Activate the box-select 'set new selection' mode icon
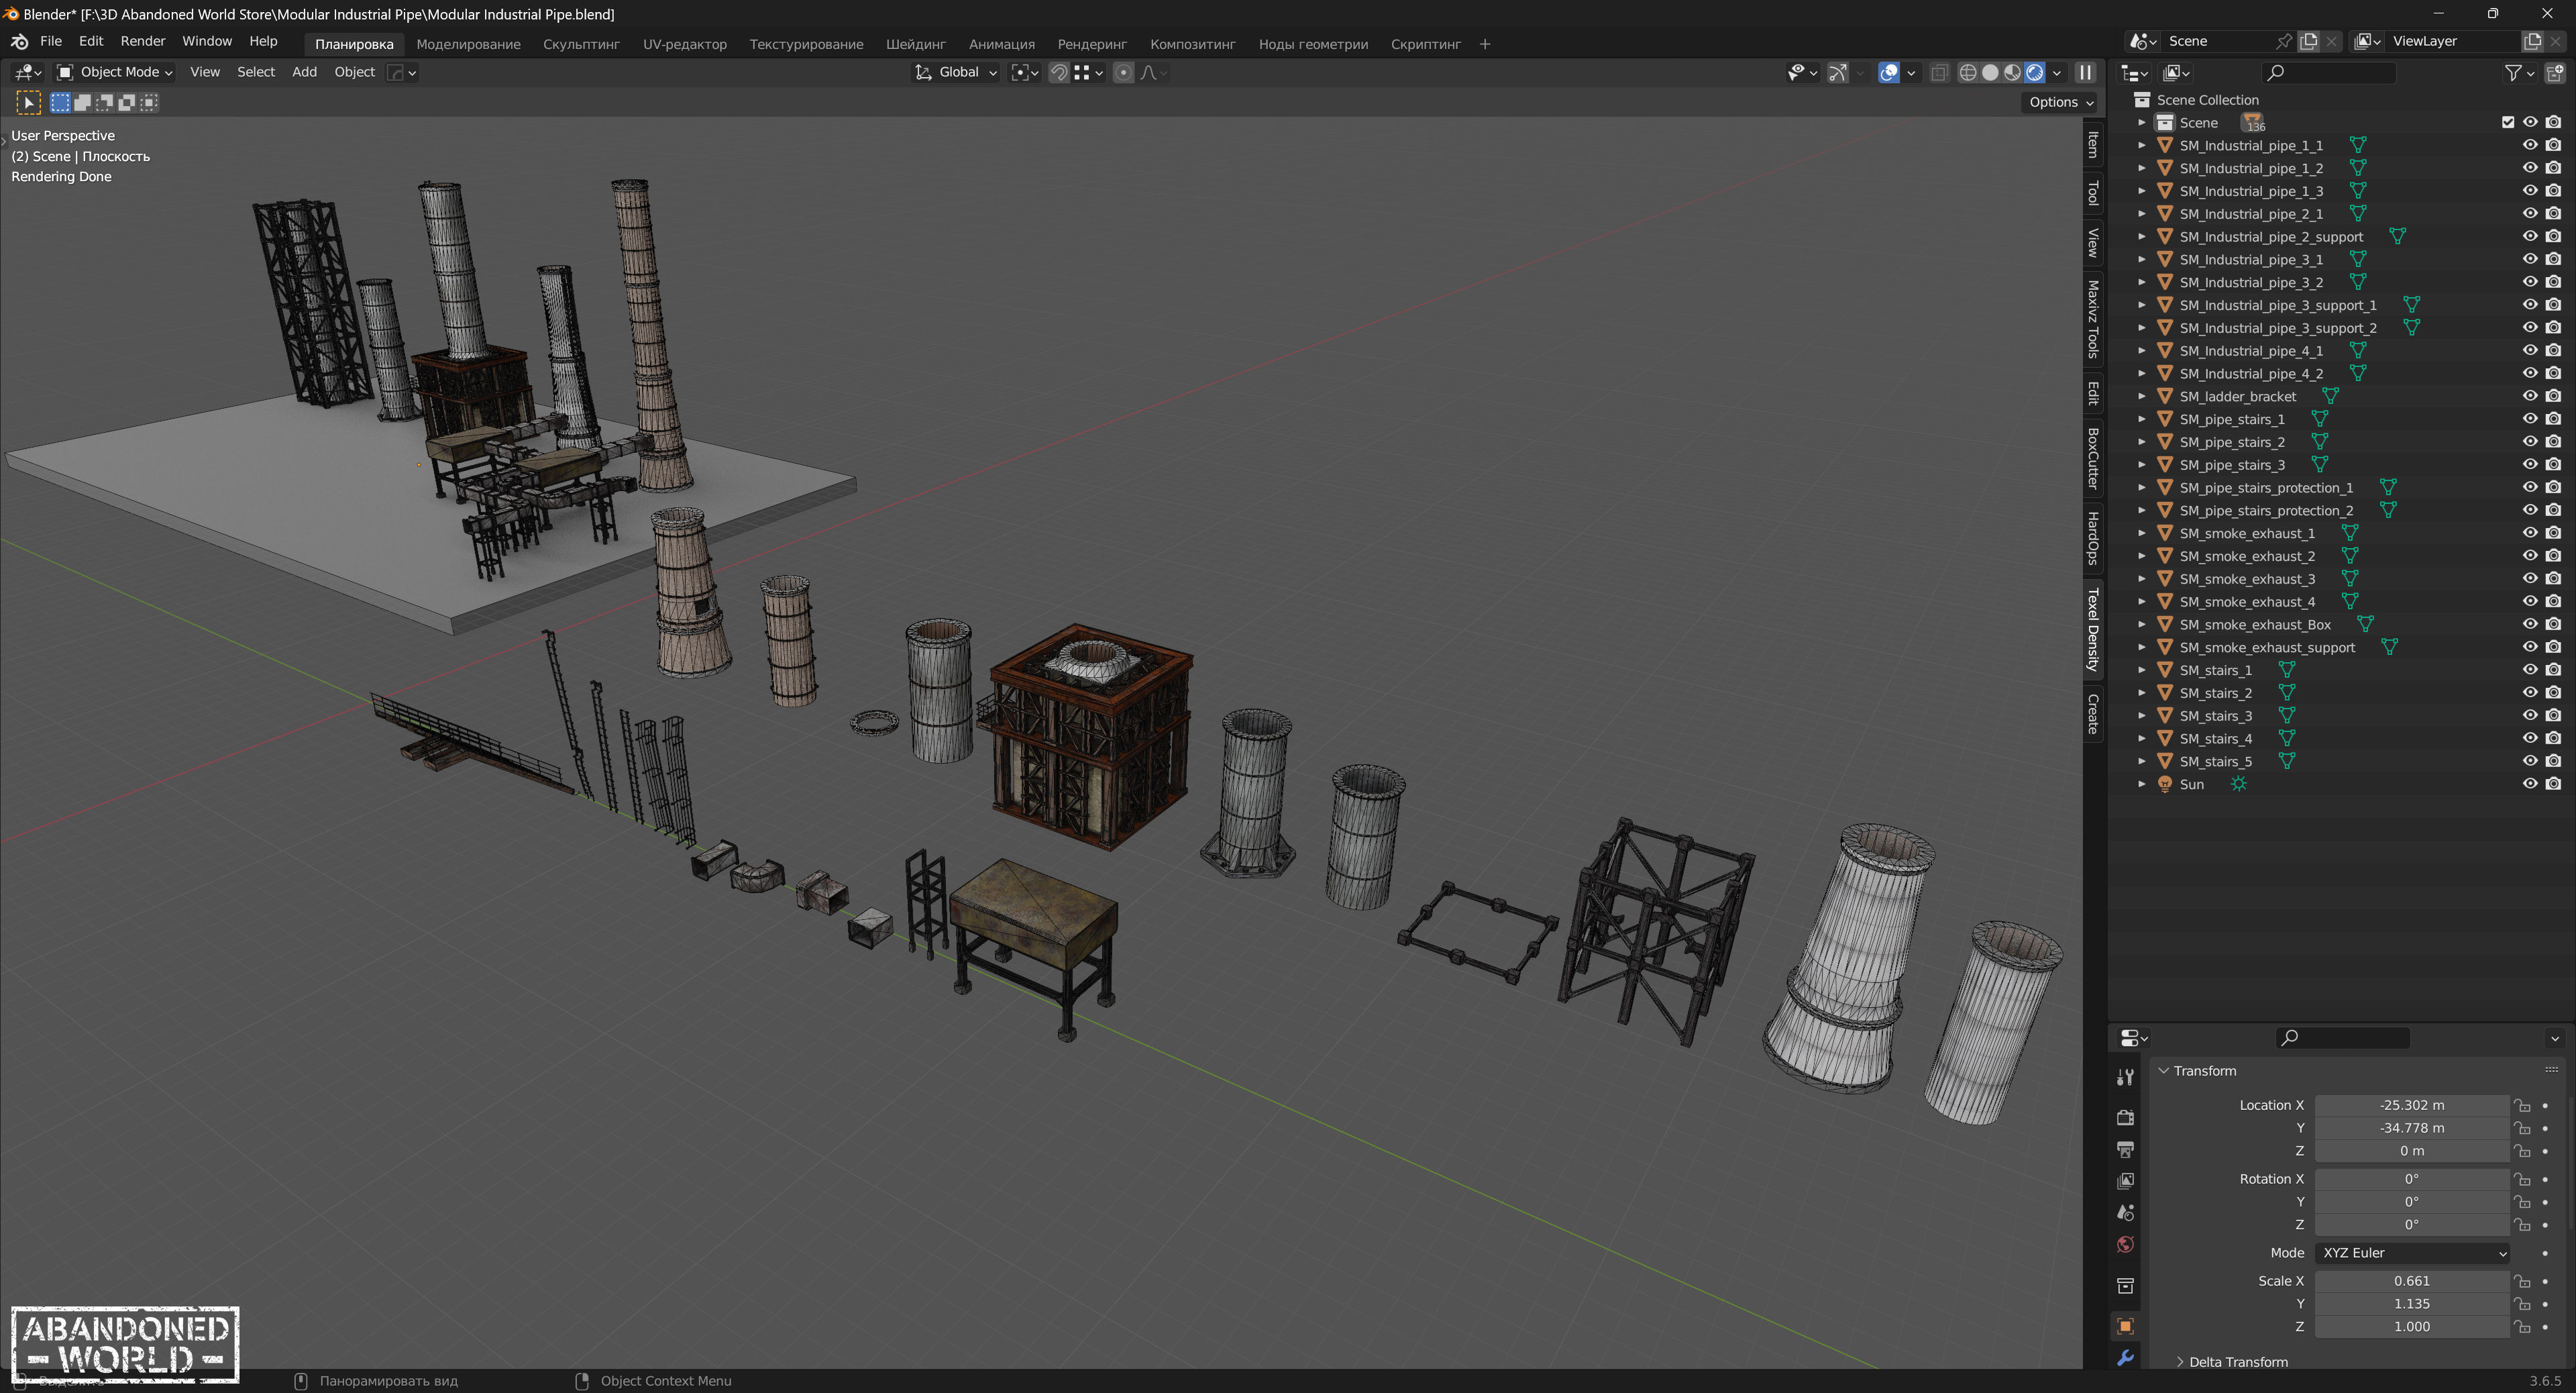 click(x=60, y=102)
